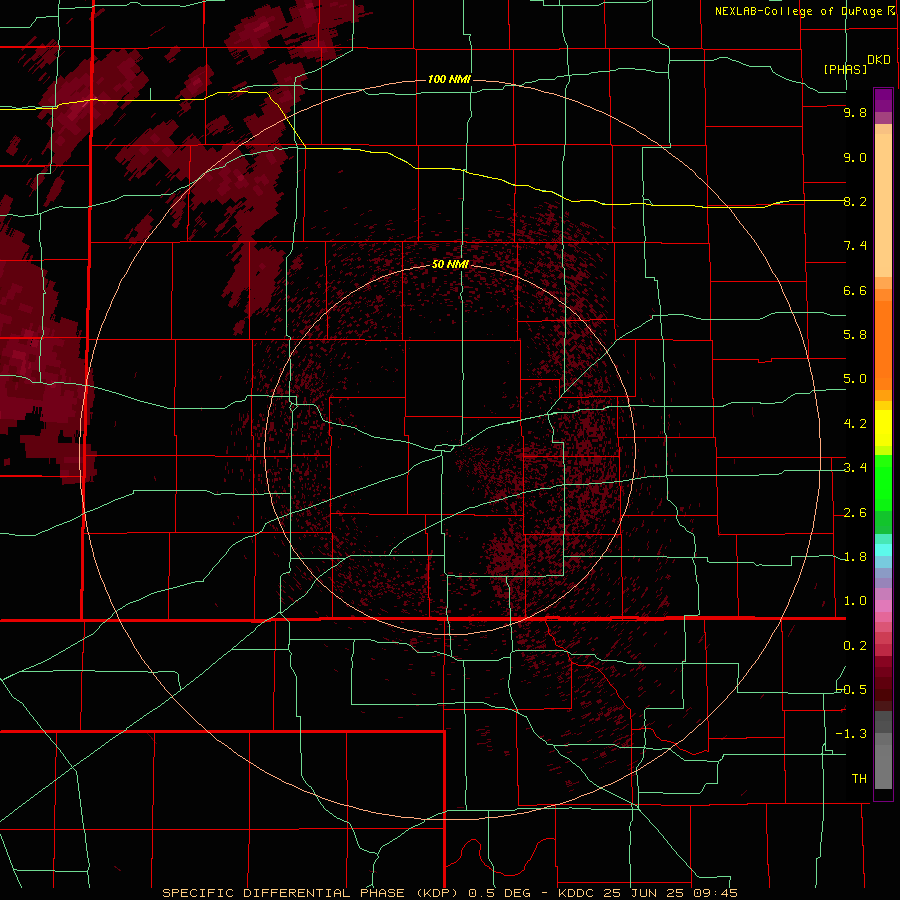Pick the pink segment of color bar

pyautogui.click(x=883, y=606)
